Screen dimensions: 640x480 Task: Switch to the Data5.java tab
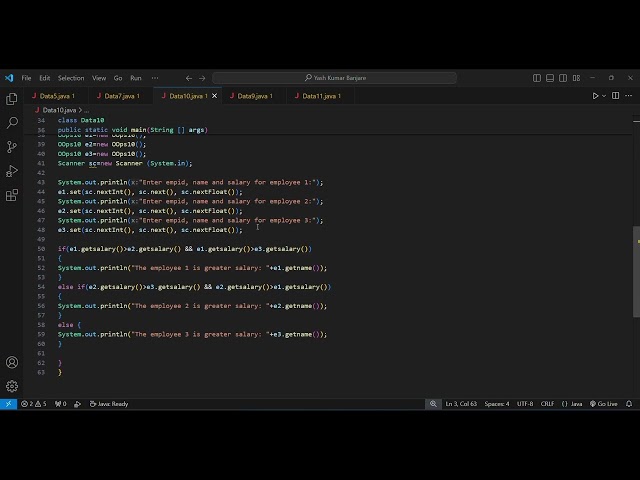(56, 96)
